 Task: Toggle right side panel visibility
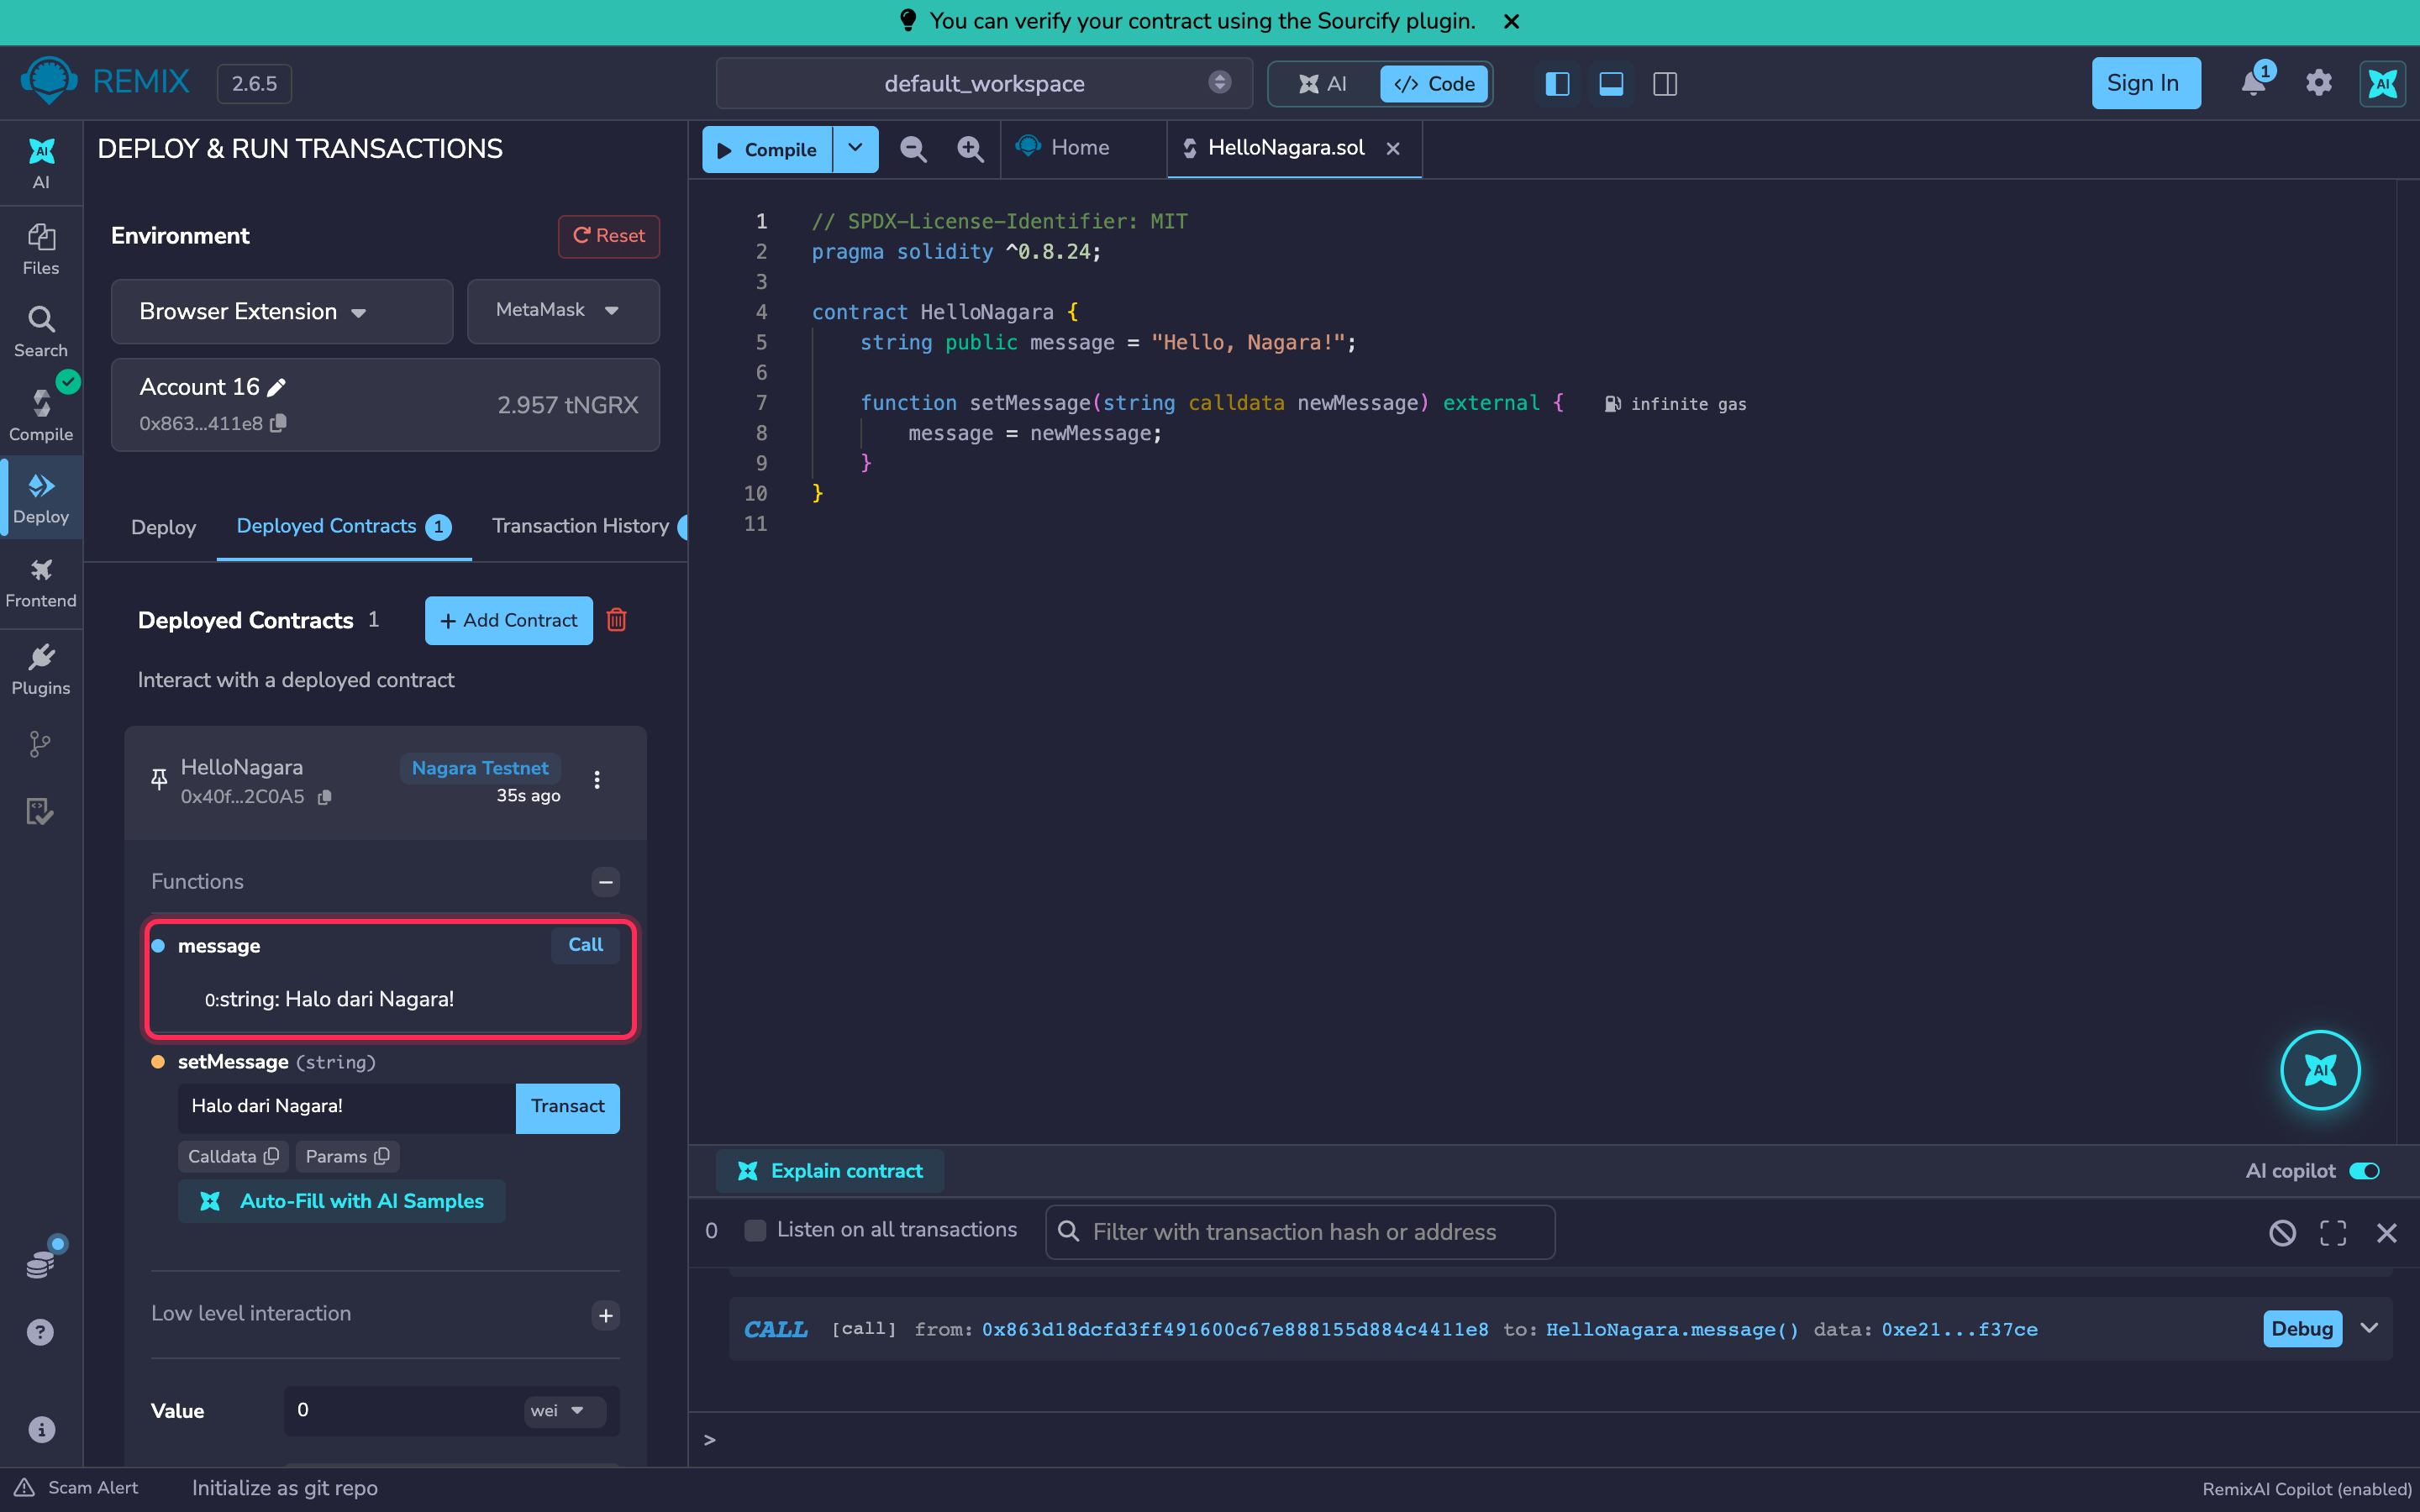click(1665, 84)
